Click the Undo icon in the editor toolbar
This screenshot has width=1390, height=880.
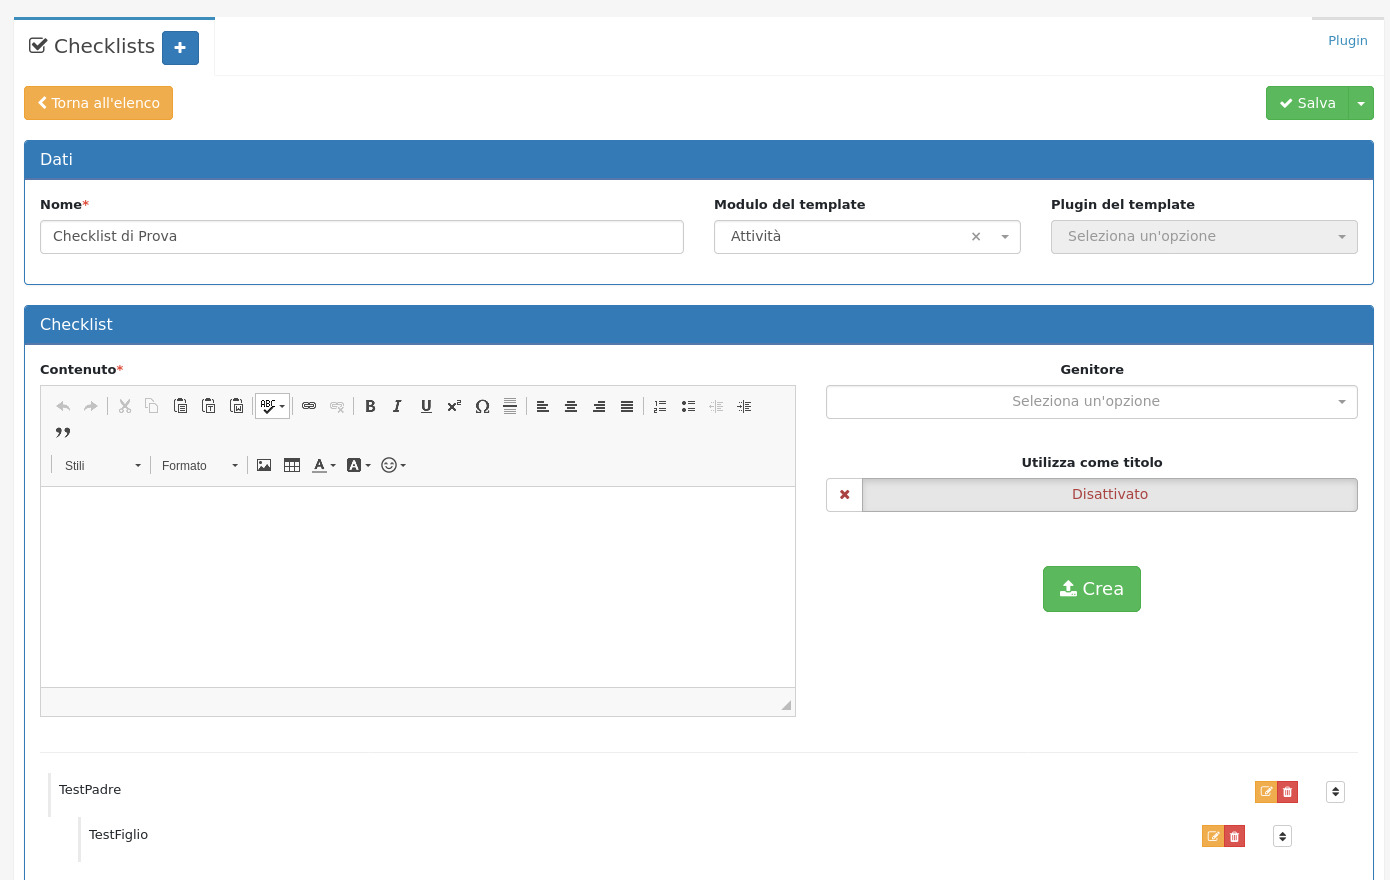point(63,406)
